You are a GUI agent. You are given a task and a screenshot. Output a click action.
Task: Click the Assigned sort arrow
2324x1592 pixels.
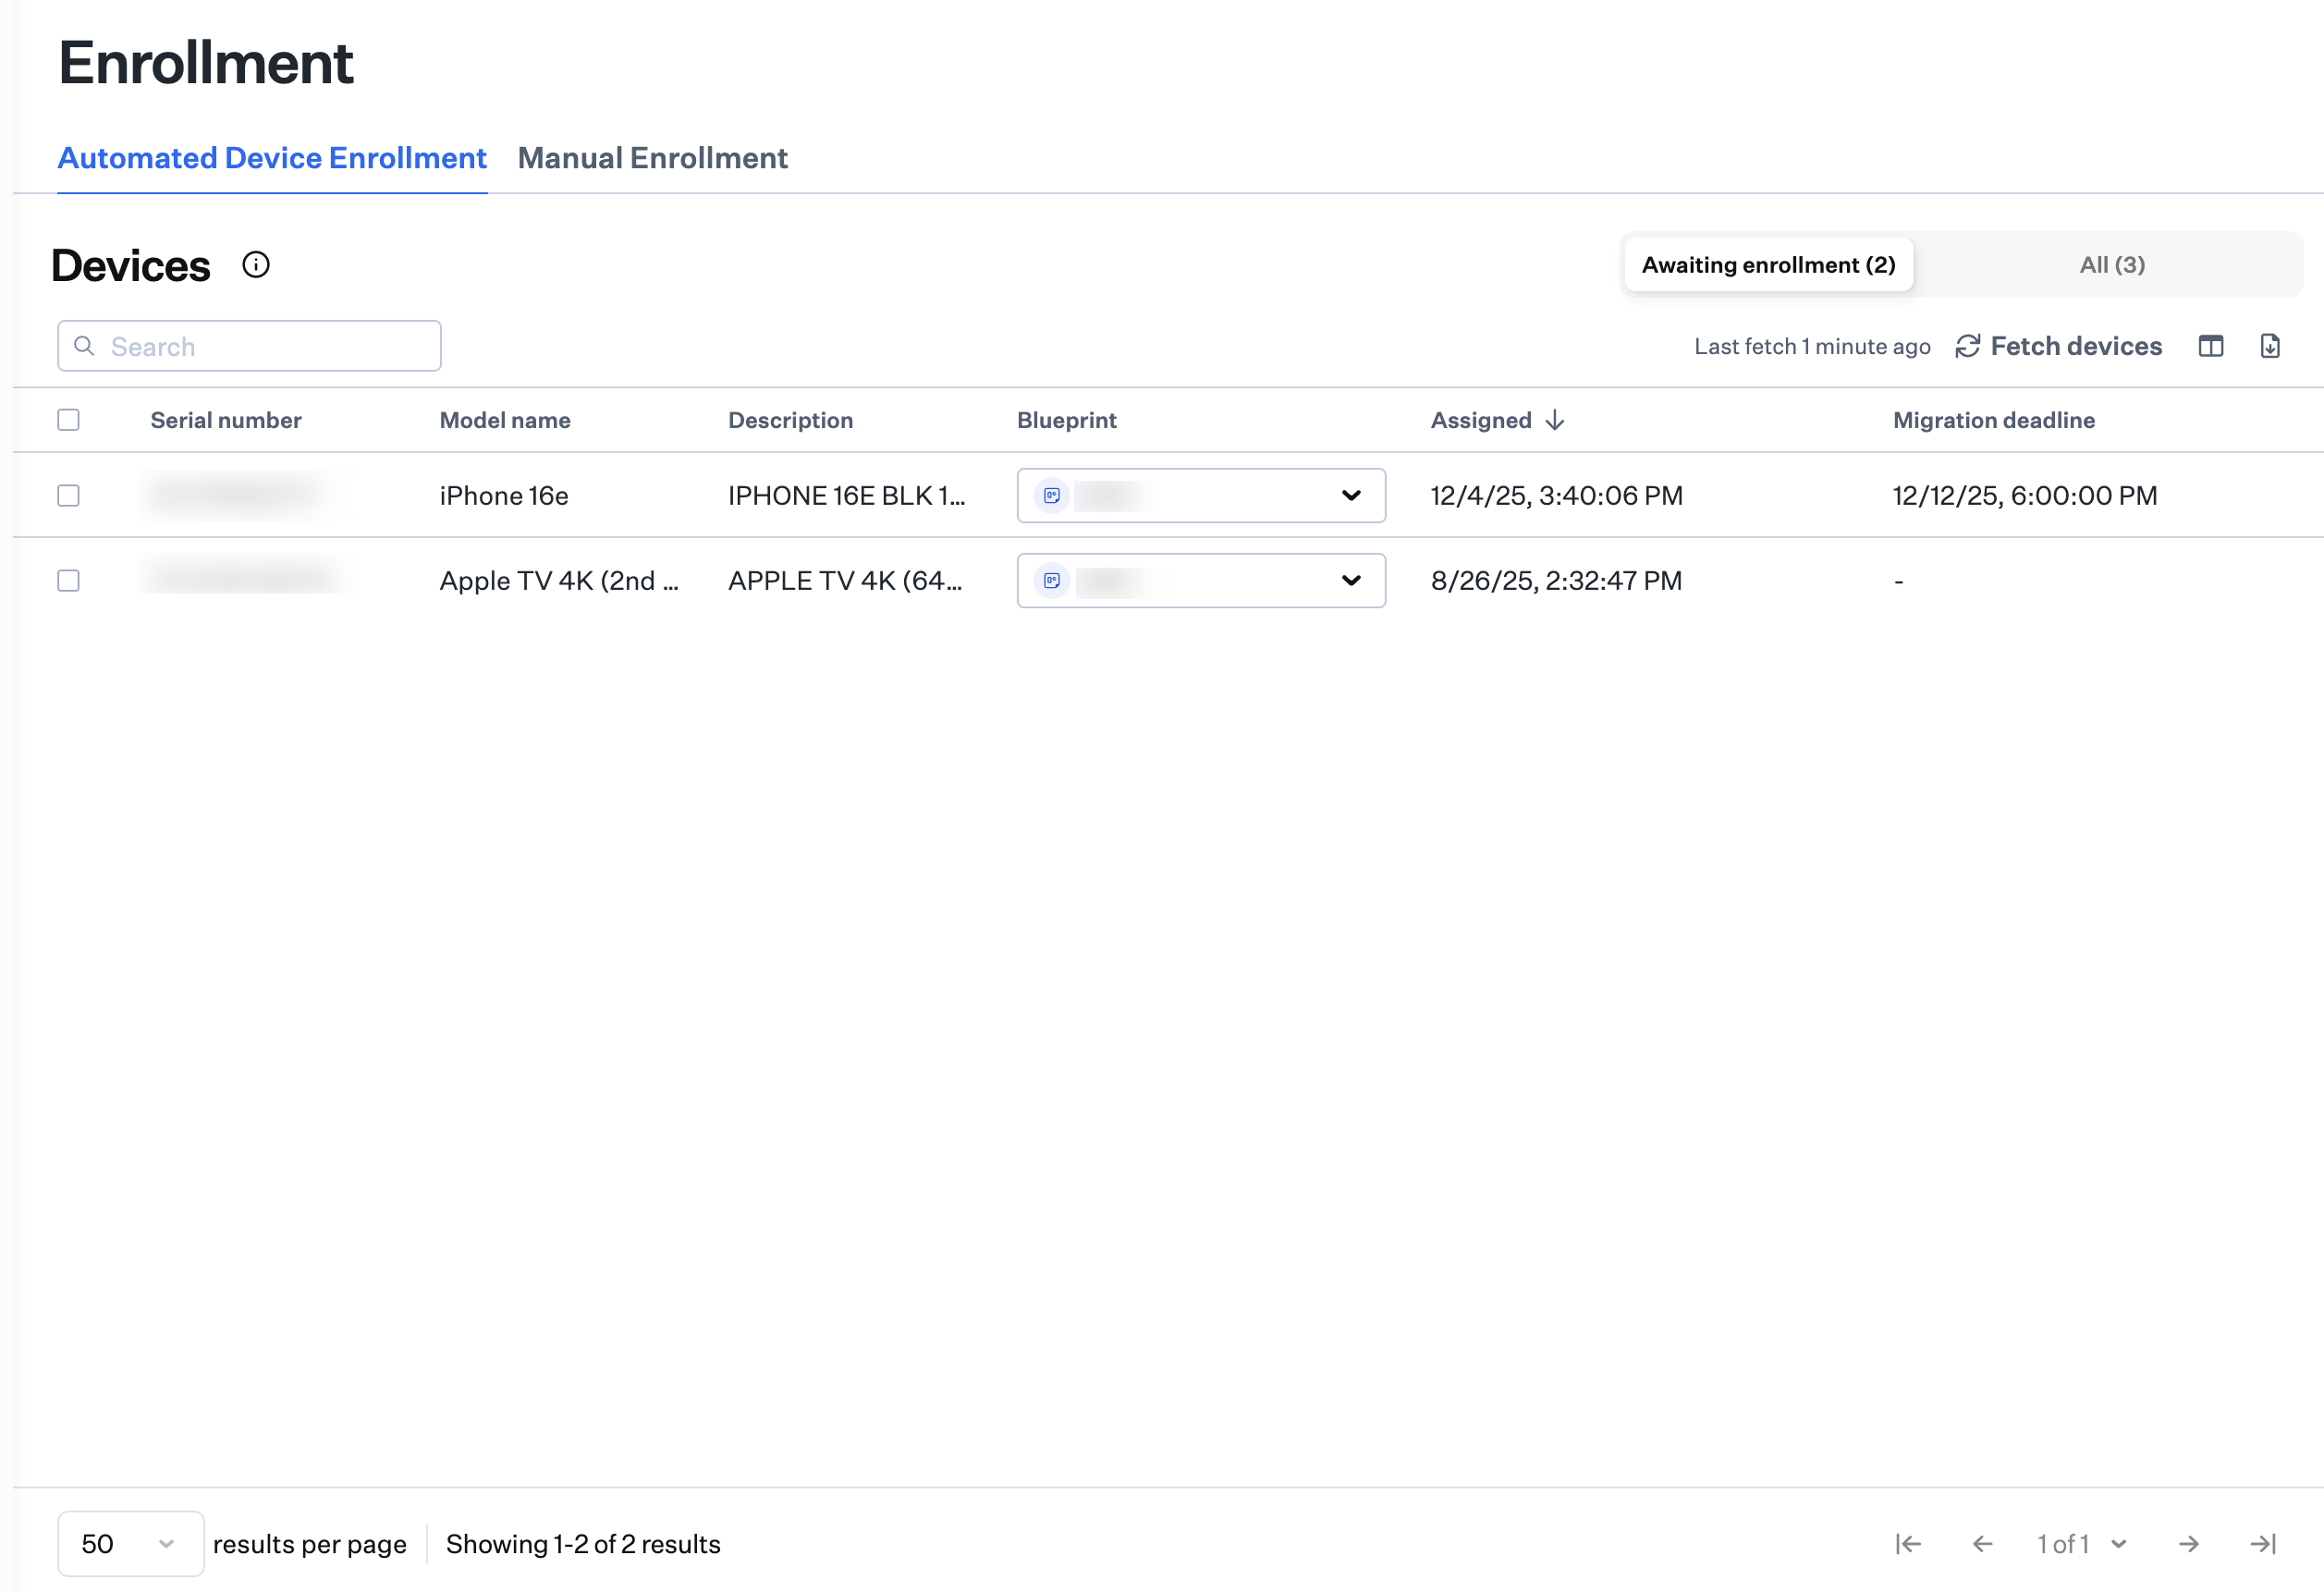pos(1555,420)
